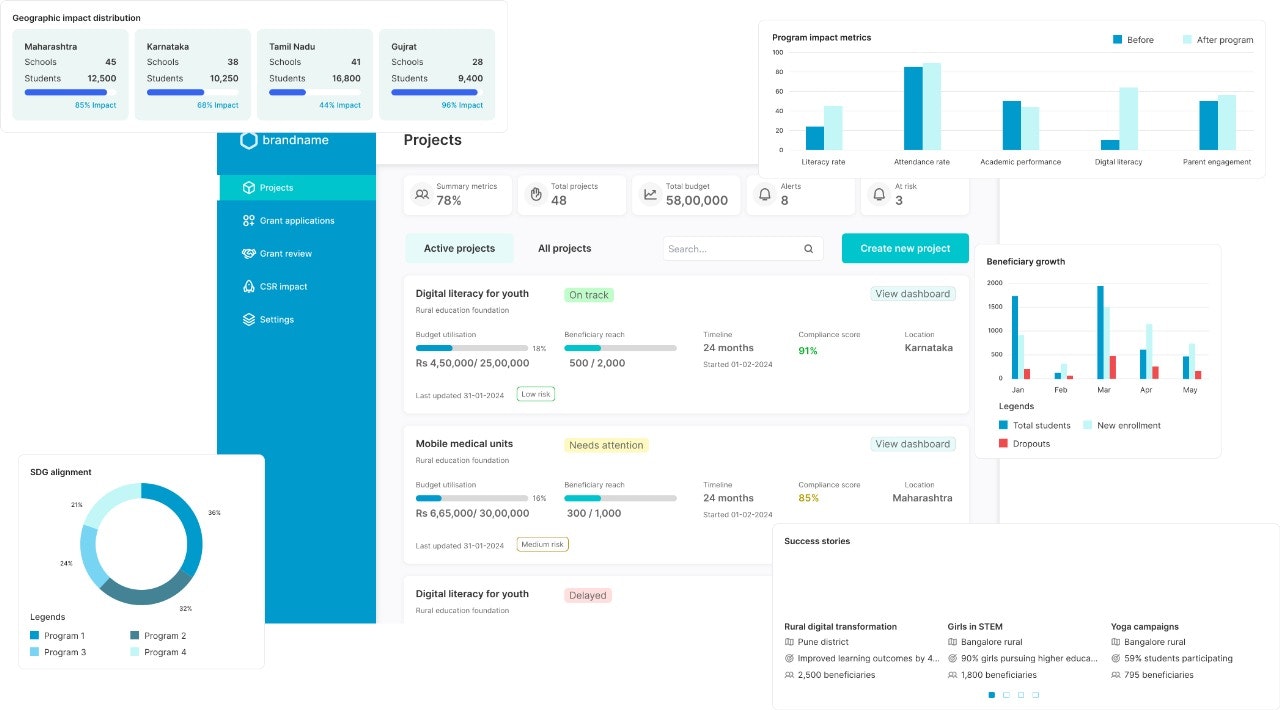Viewport: 1280px width, 710px height.
Task: Click the Total projects hand icon
Action: [x=536, y=194]
